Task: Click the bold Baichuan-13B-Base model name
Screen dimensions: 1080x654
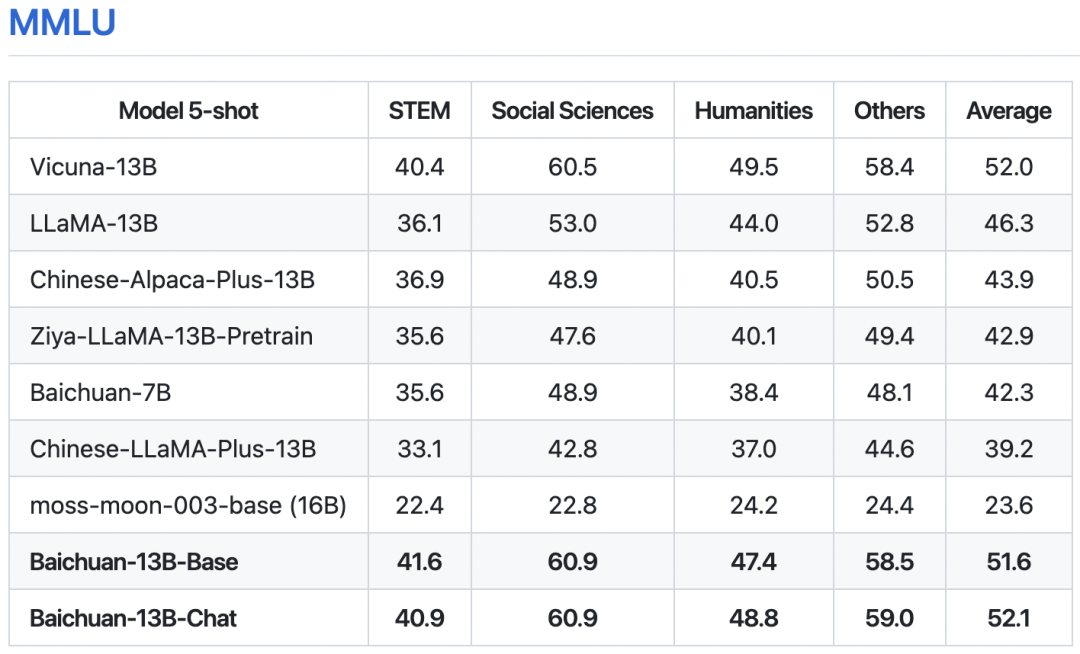Action: 134,562
